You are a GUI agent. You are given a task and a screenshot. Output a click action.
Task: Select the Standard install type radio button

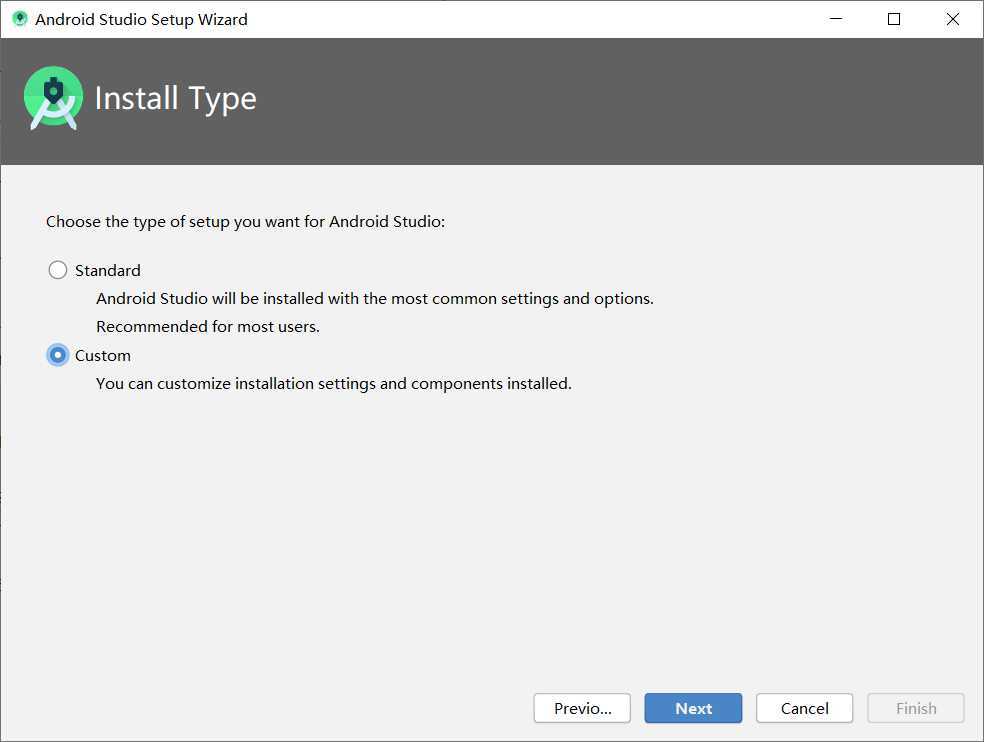click(x=58, y=271)
